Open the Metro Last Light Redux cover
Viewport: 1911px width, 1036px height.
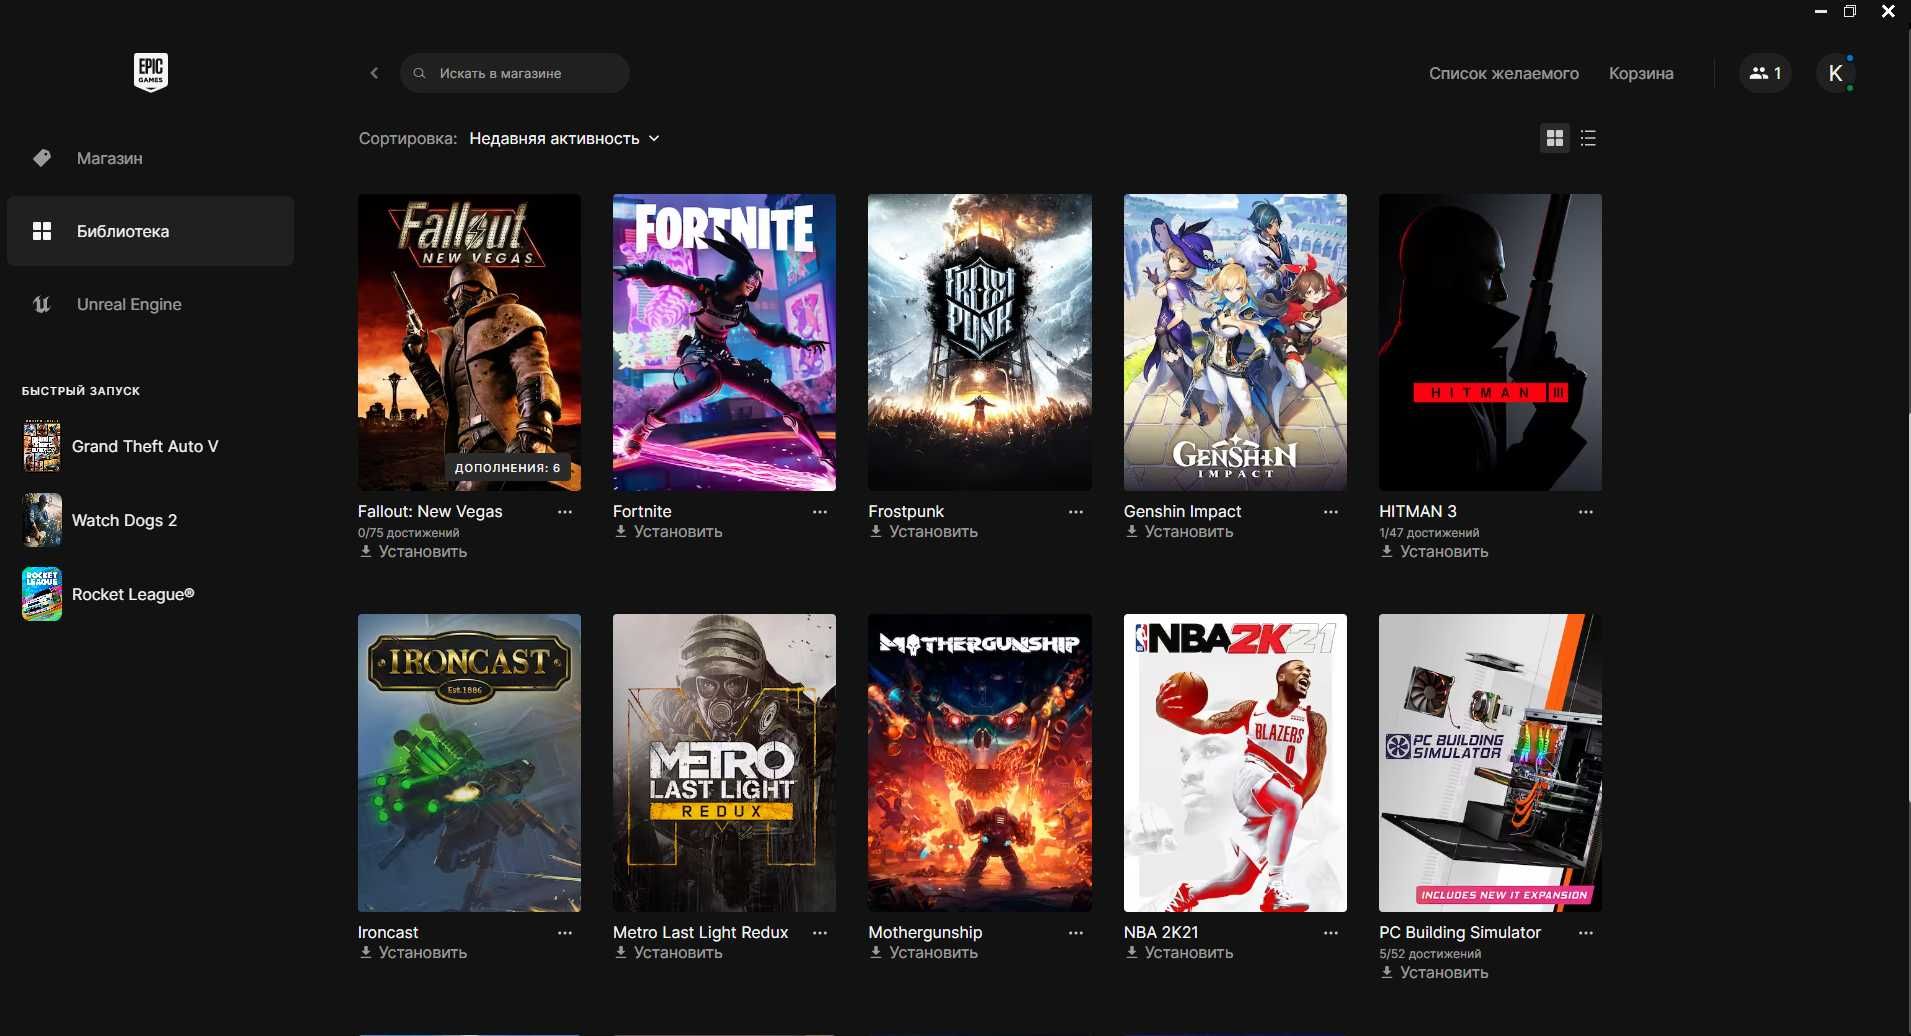coord(724,763)
